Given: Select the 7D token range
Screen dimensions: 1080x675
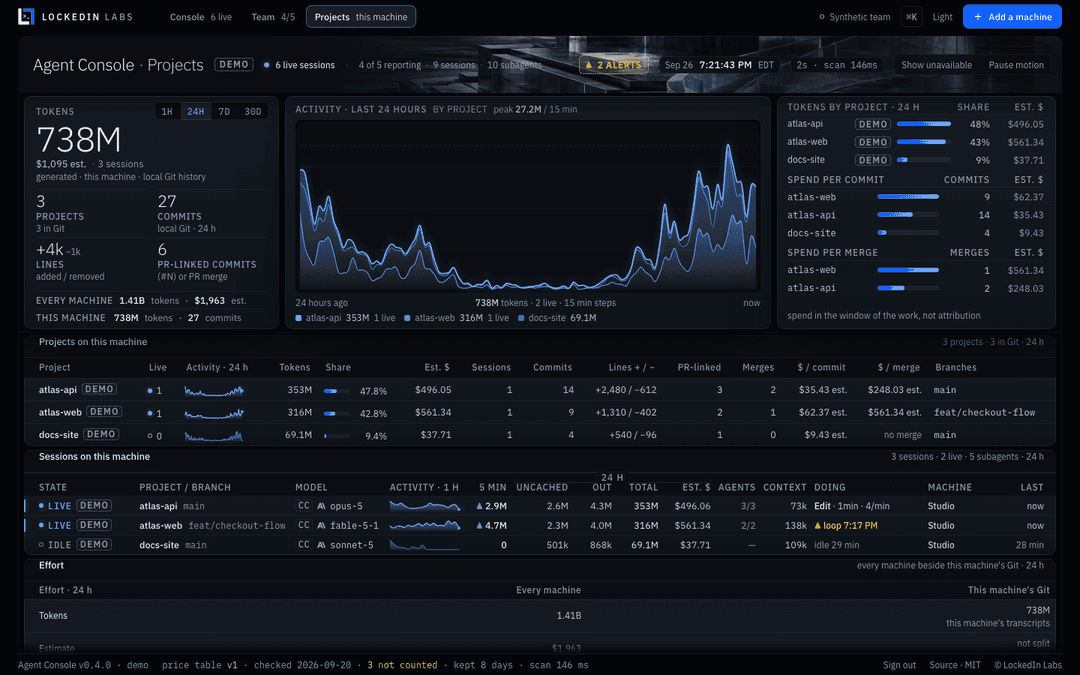Looking at the screenshot, I should pyautogui.click(x=225, y=112).
